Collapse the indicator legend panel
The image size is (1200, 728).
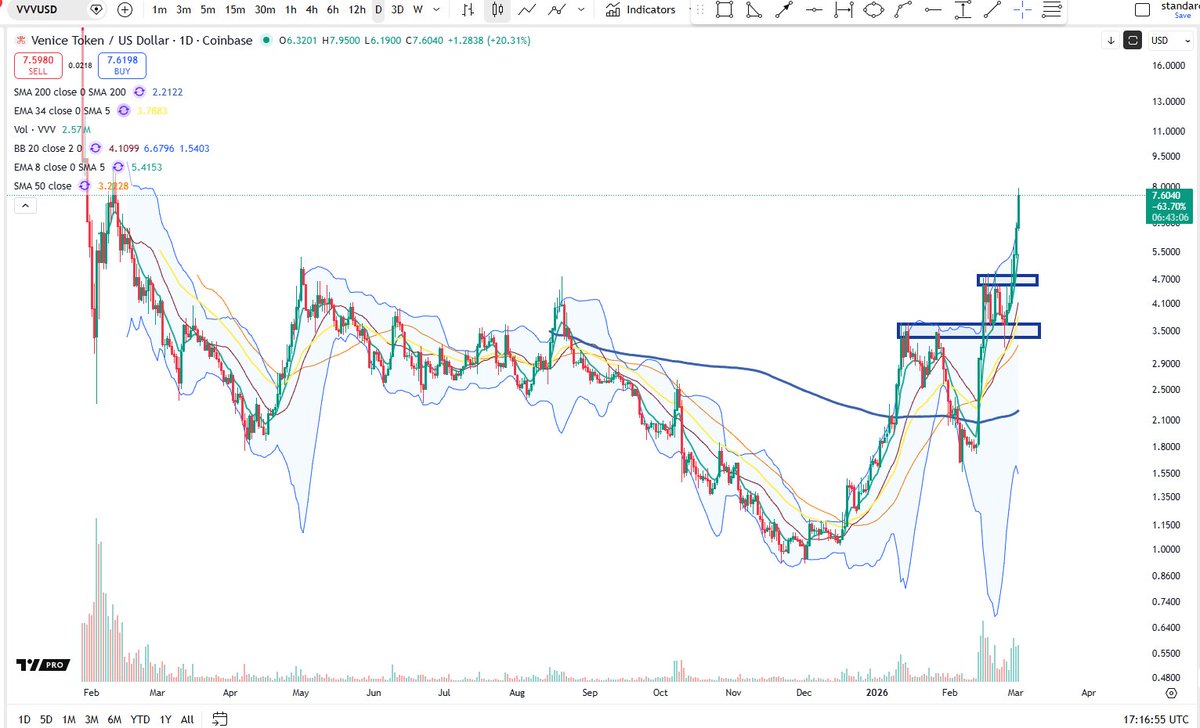click(24, 205)
